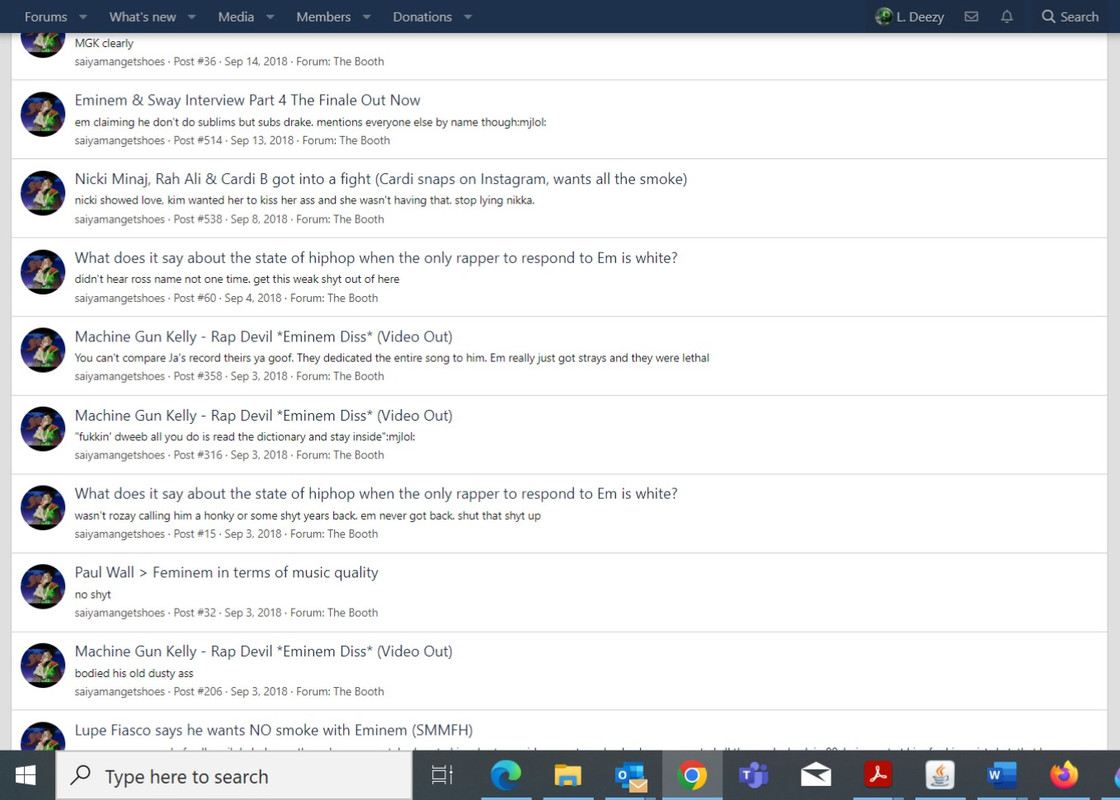Viewport: 1120px width, 800px height.
Task: Click the 'bodied his old dusty ass' snippet
Action: 134,673
